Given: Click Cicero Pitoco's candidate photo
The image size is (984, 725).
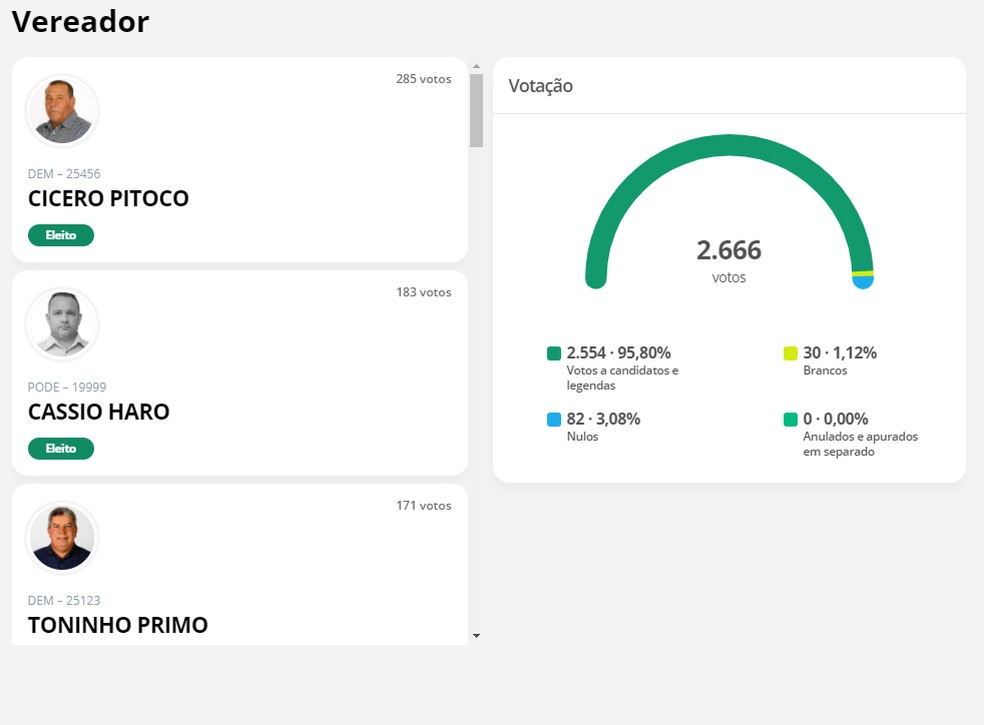Looking at the screenshot, I should point(62,111).
